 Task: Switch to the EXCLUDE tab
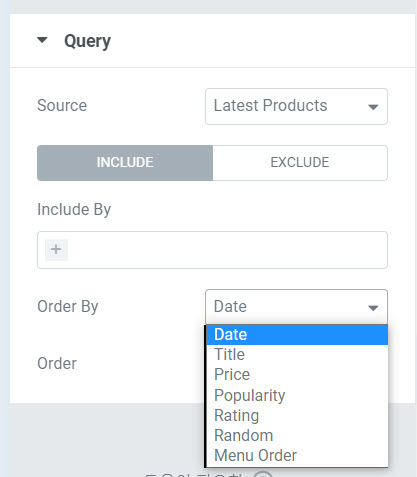[x=300, y=163]
